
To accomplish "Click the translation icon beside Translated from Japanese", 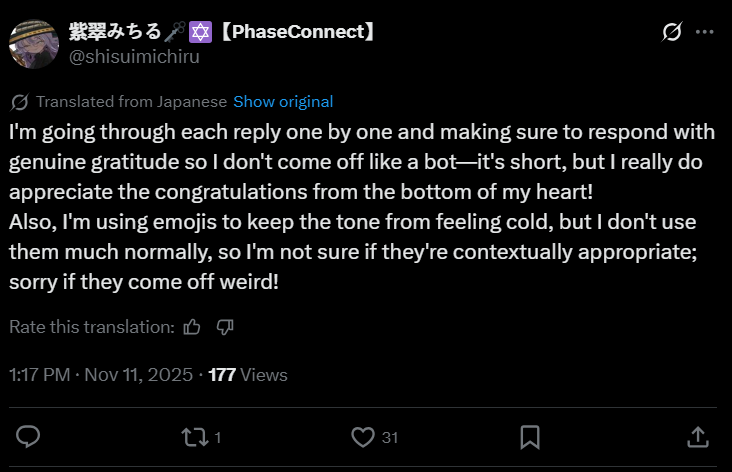I will [x=19, y=102].
